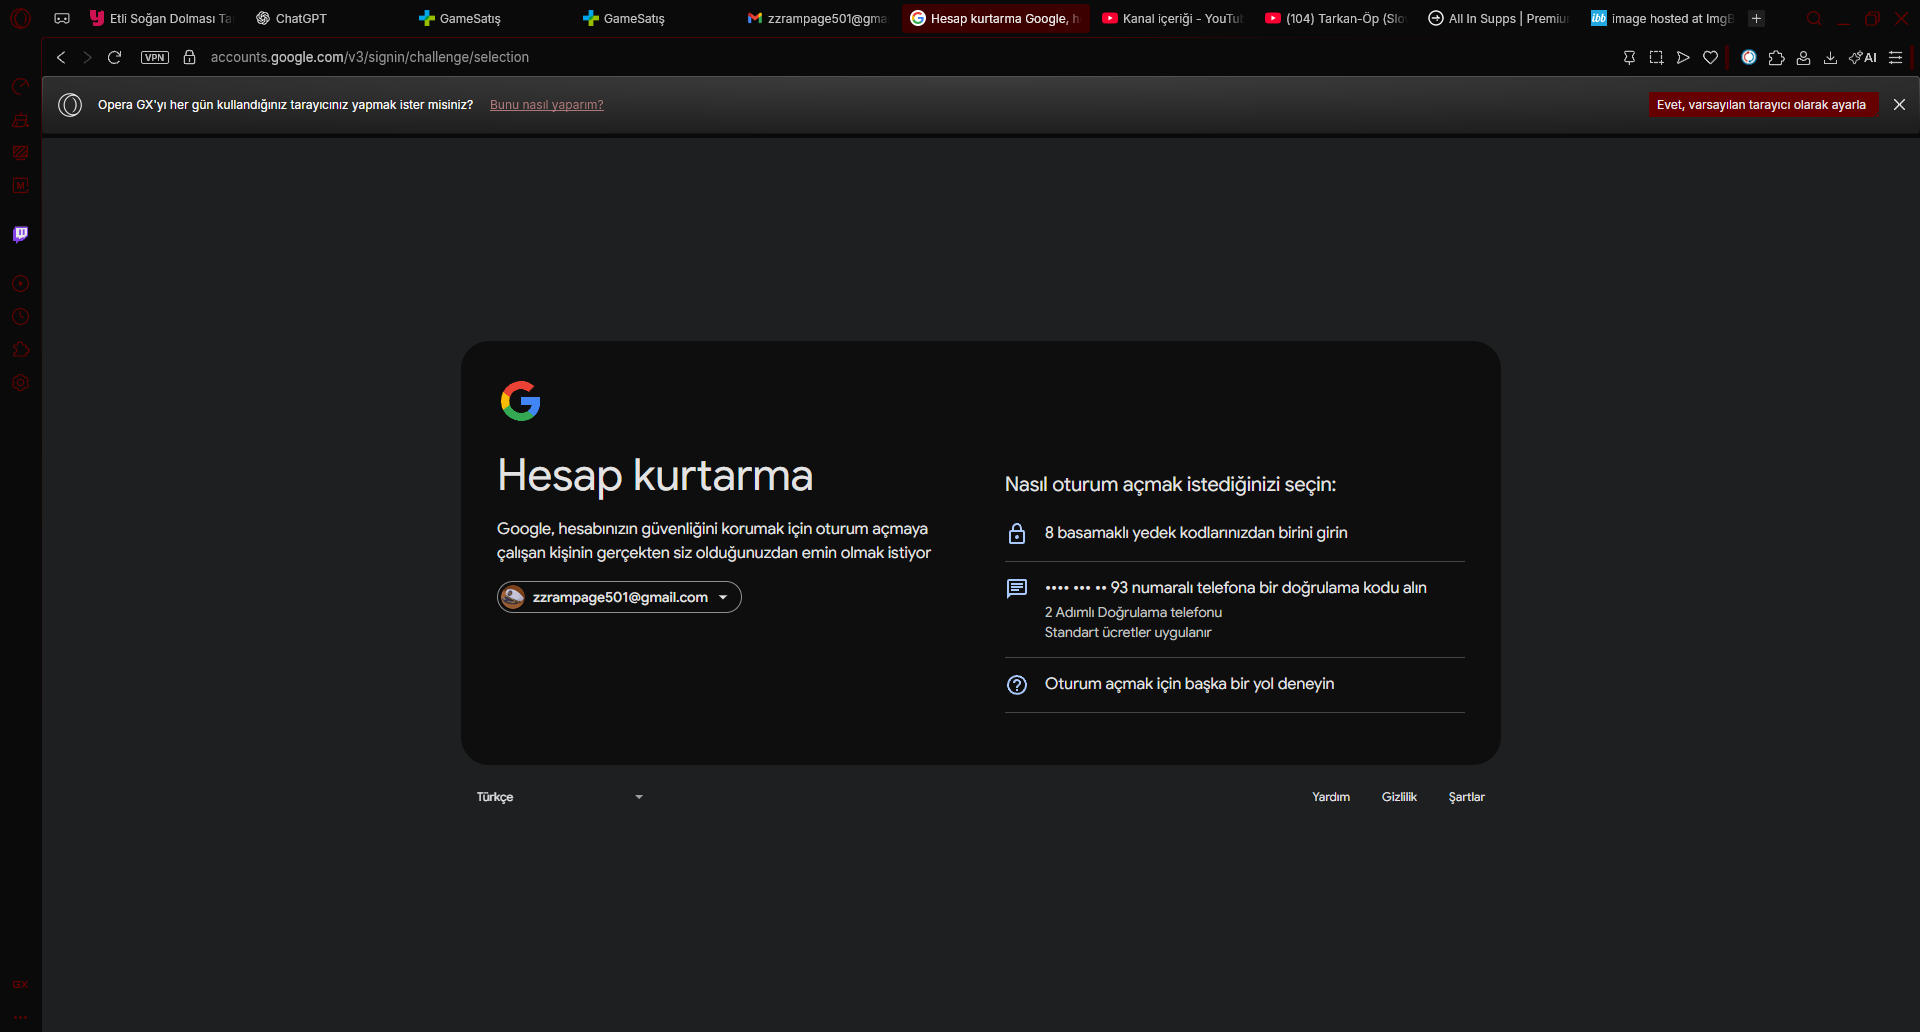
Task: Click the Google logo on recovery card
Action: pos(520,401)
